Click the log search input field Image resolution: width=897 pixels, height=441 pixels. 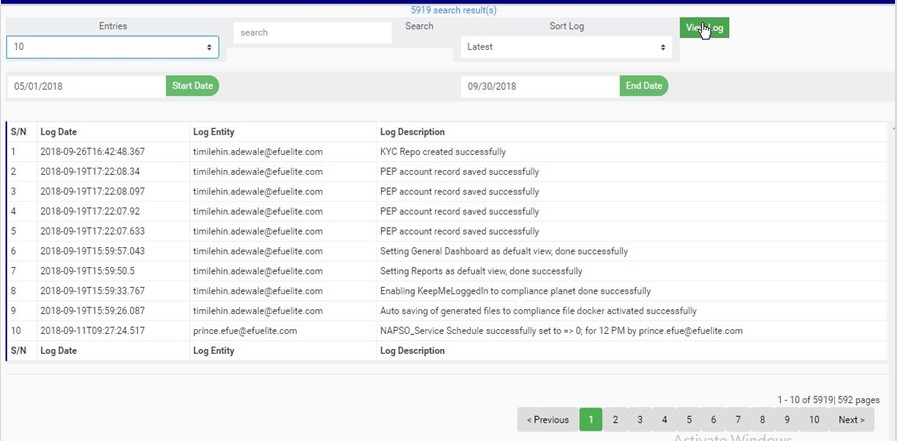point(312,33)
